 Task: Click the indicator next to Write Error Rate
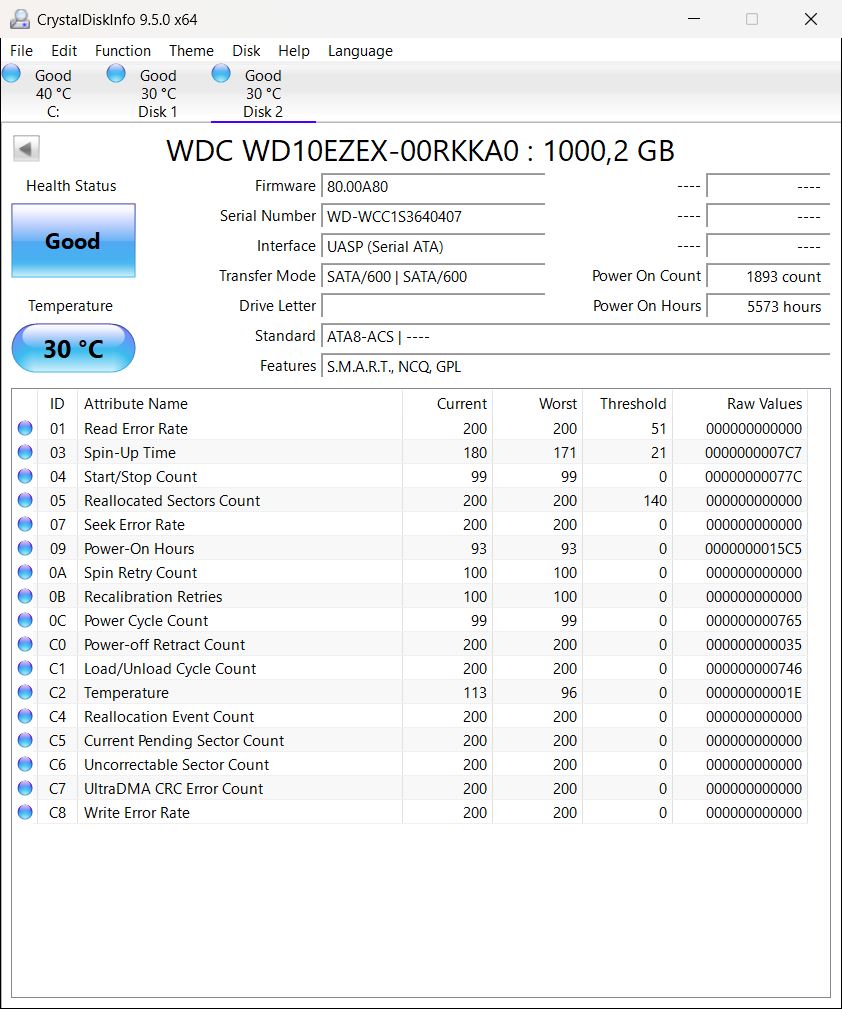click(x=24, y=812)
